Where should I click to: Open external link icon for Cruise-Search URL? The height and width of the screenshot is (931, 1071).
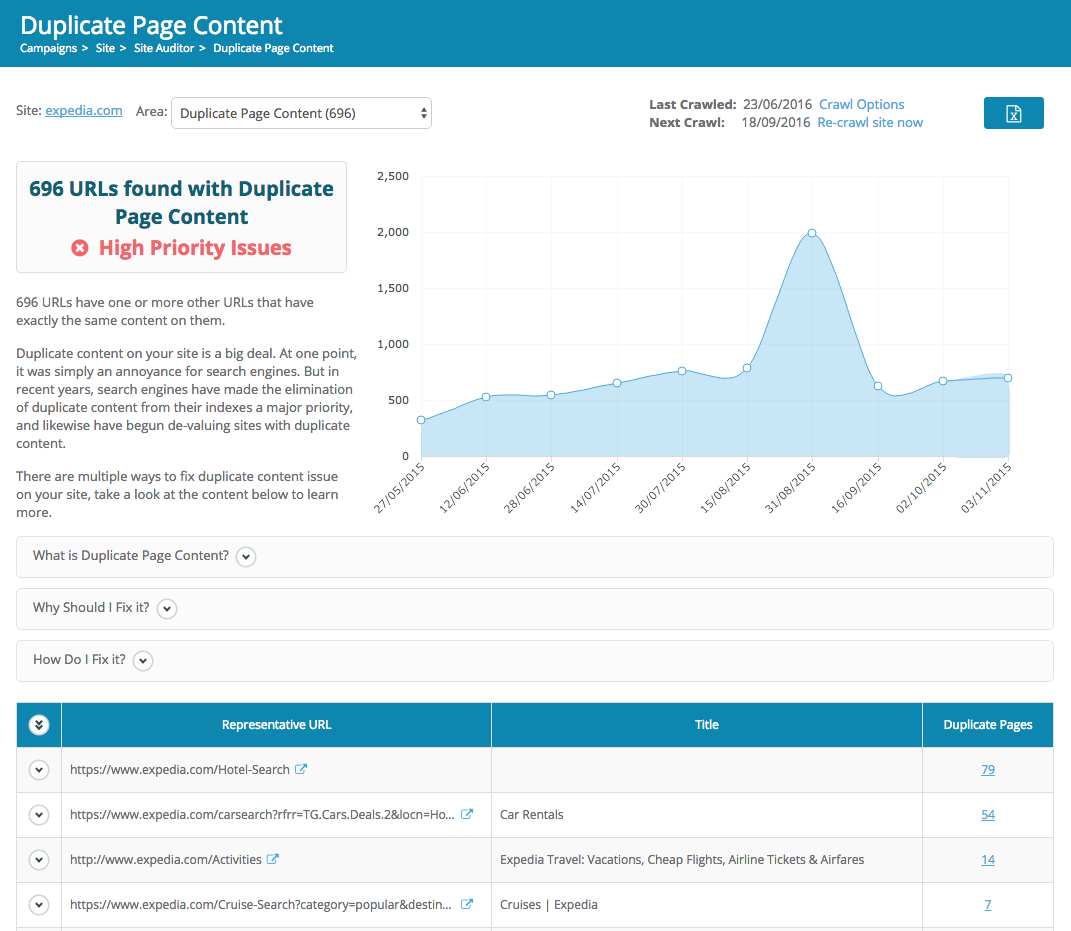[x=466, y=904]
